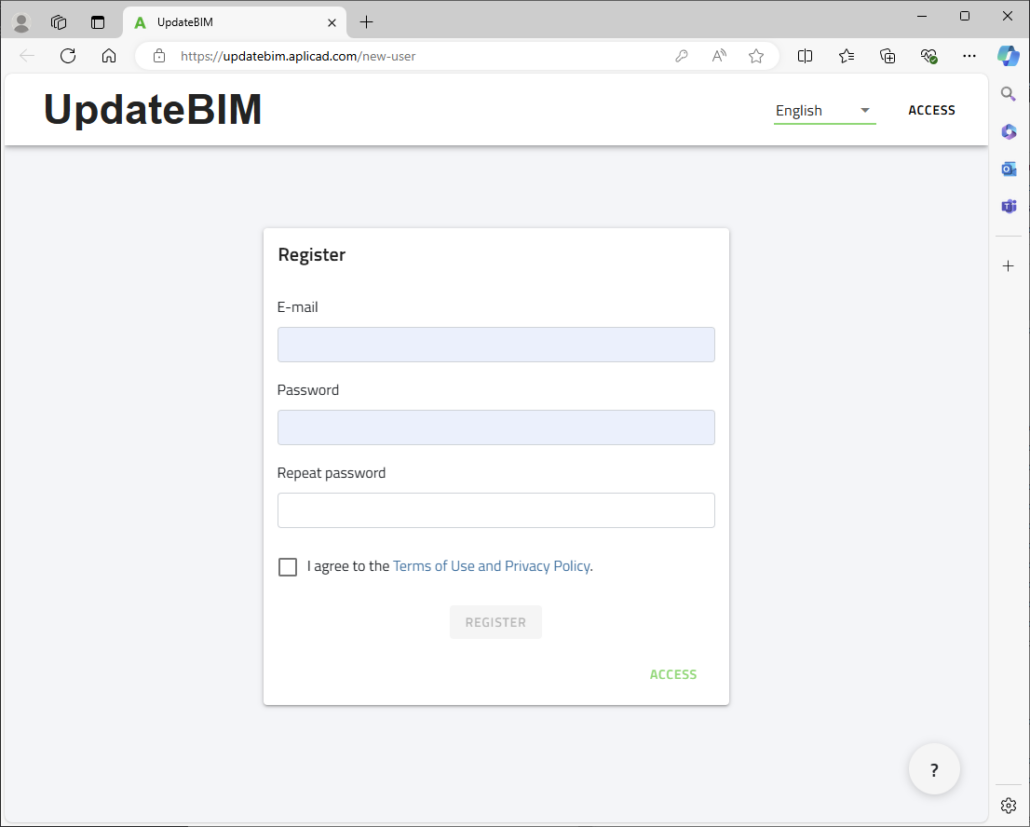Open Copilot sidebar icon
Image resolution: width=1030 pixels, height=827 pixels.
pos(1008,56)
